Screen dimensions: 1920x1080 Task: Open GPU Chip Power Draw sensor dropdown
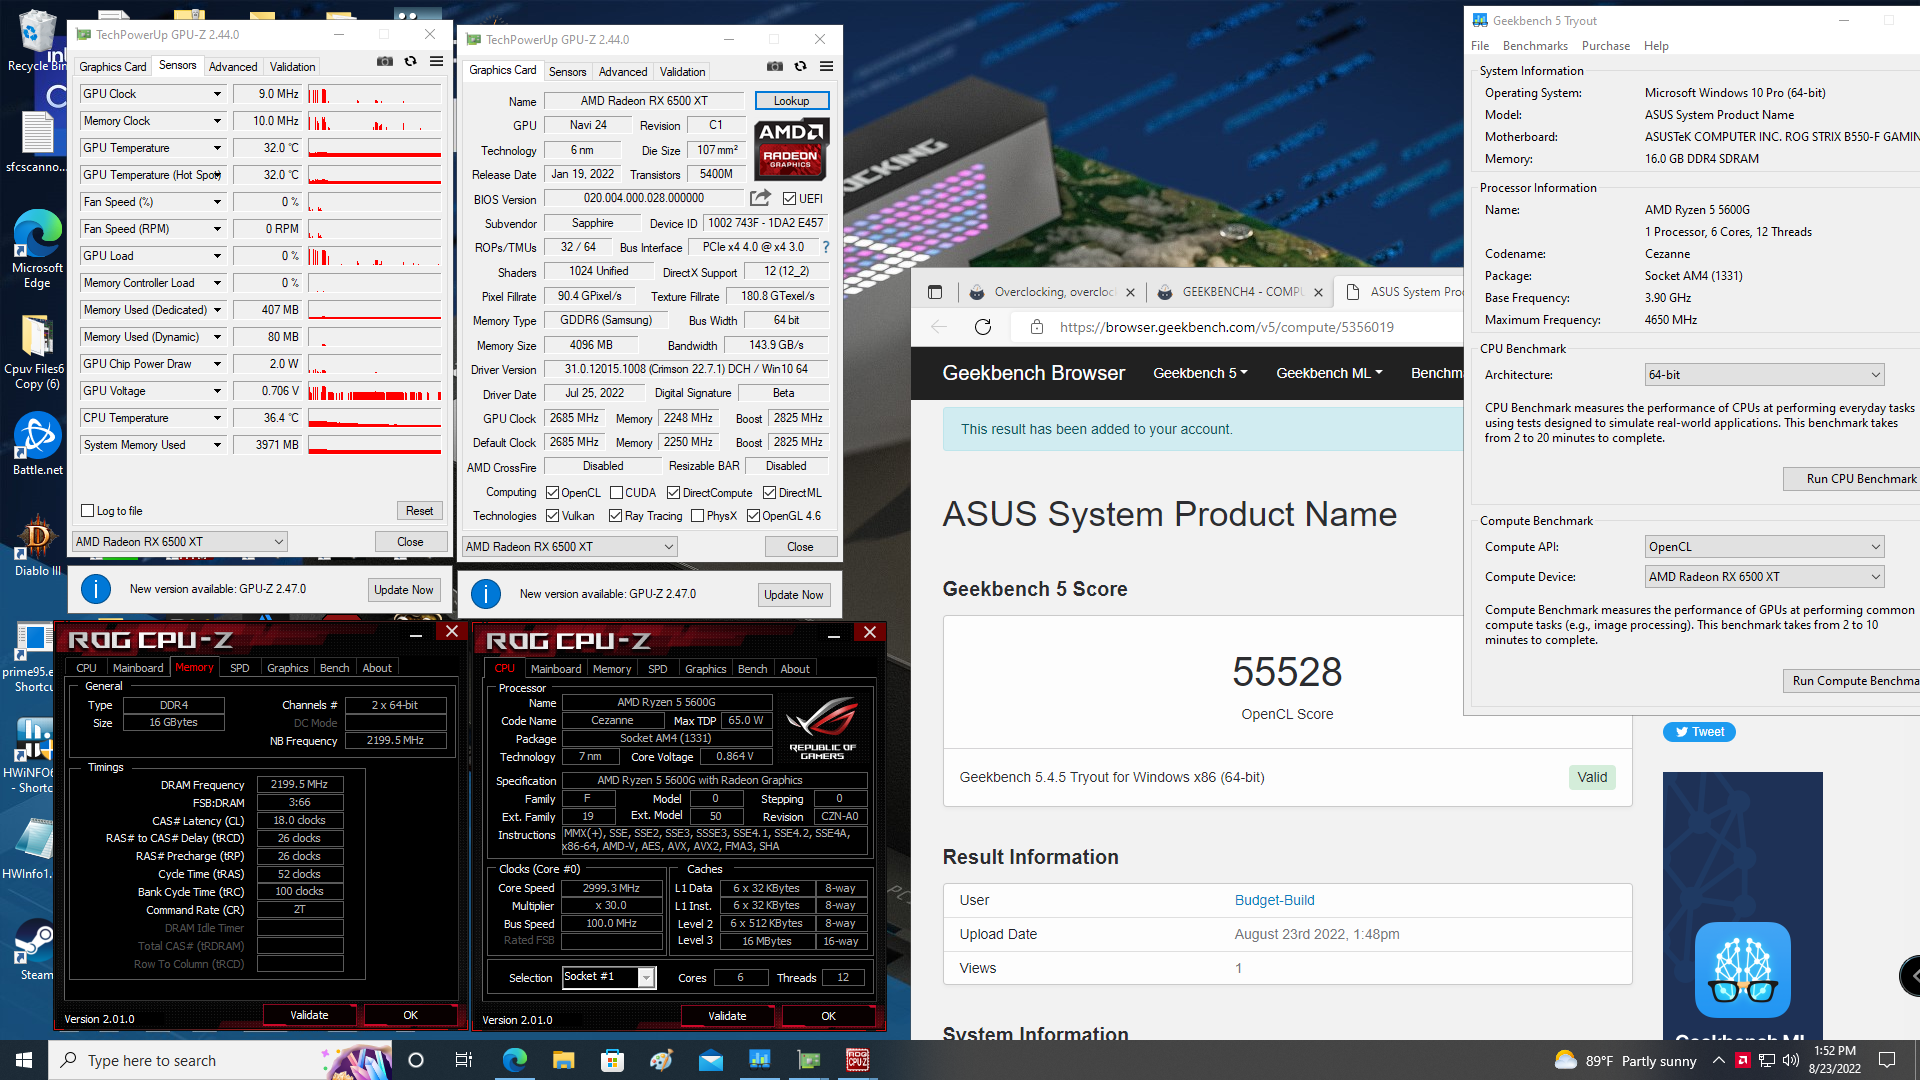pos(217,364)
